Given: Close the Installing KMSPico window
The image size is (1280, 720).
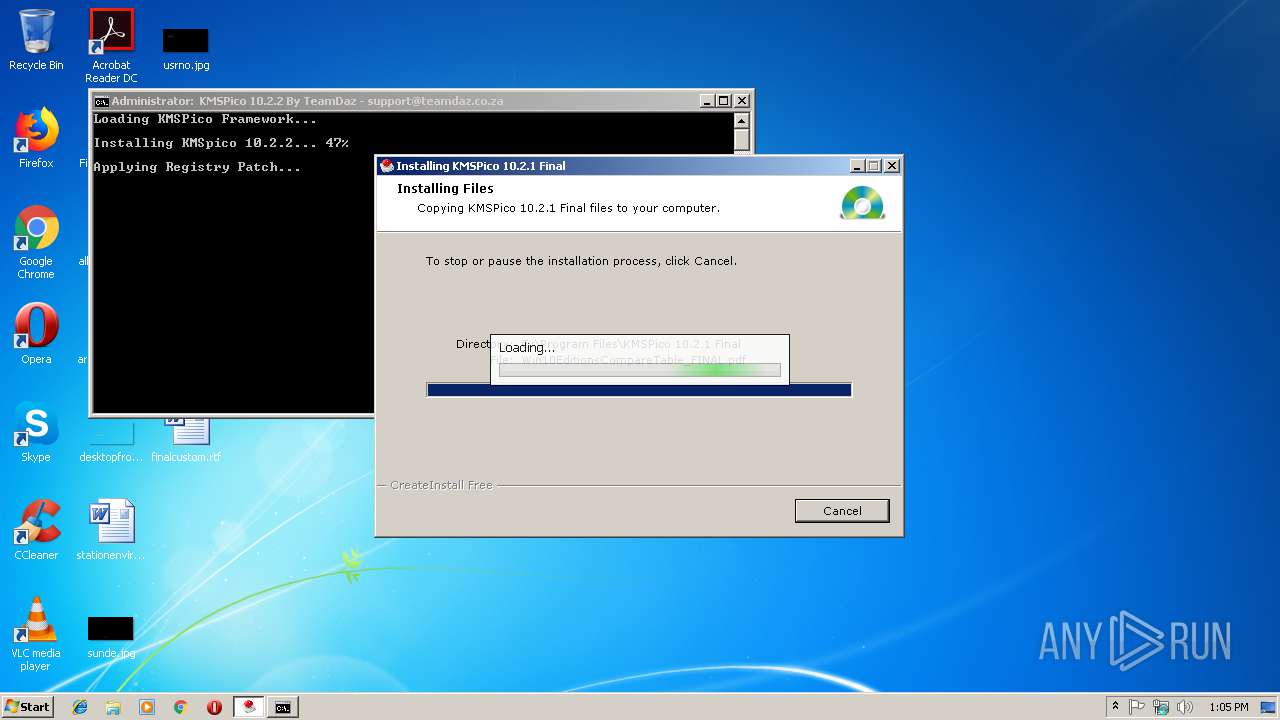Looking at the screenshot, I should 892,166.
